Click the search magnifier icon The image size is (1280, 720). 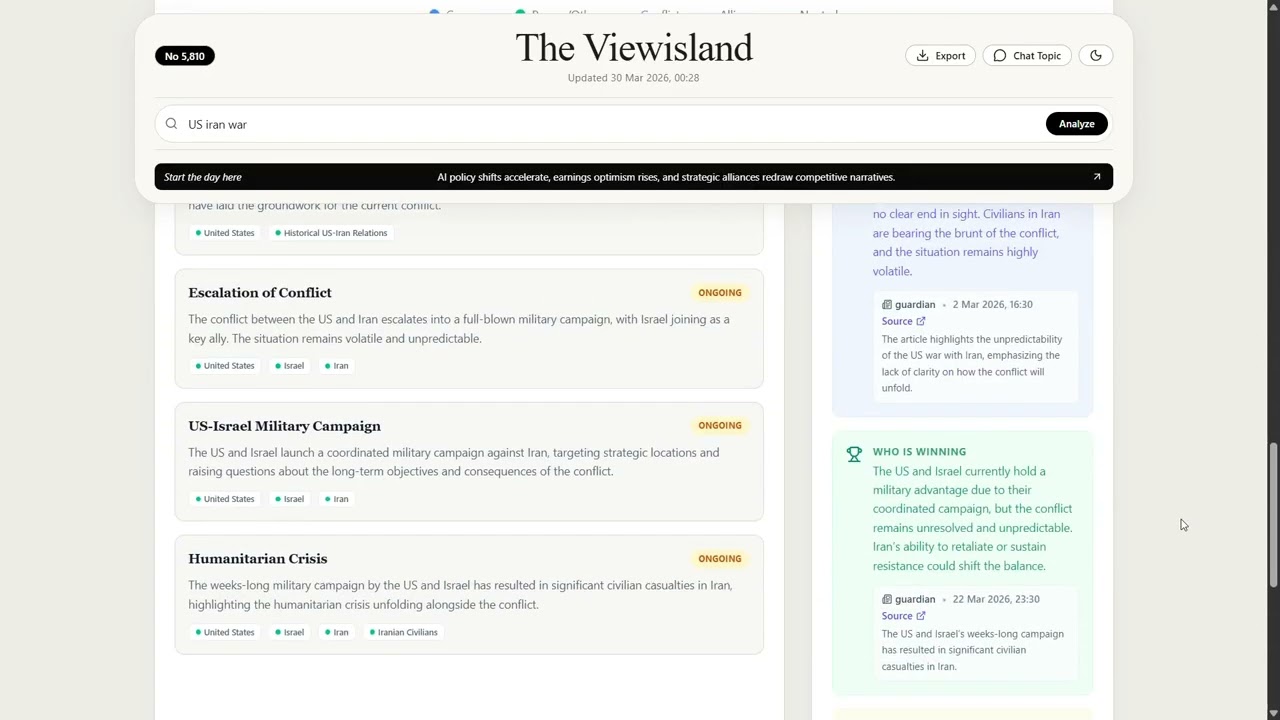point(171,124)
